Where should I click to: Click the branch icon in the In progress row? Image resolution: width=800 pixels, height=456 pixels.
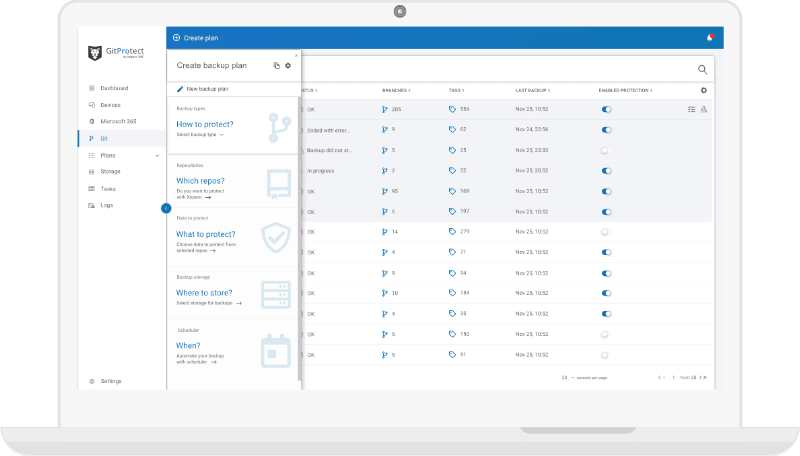385,171
